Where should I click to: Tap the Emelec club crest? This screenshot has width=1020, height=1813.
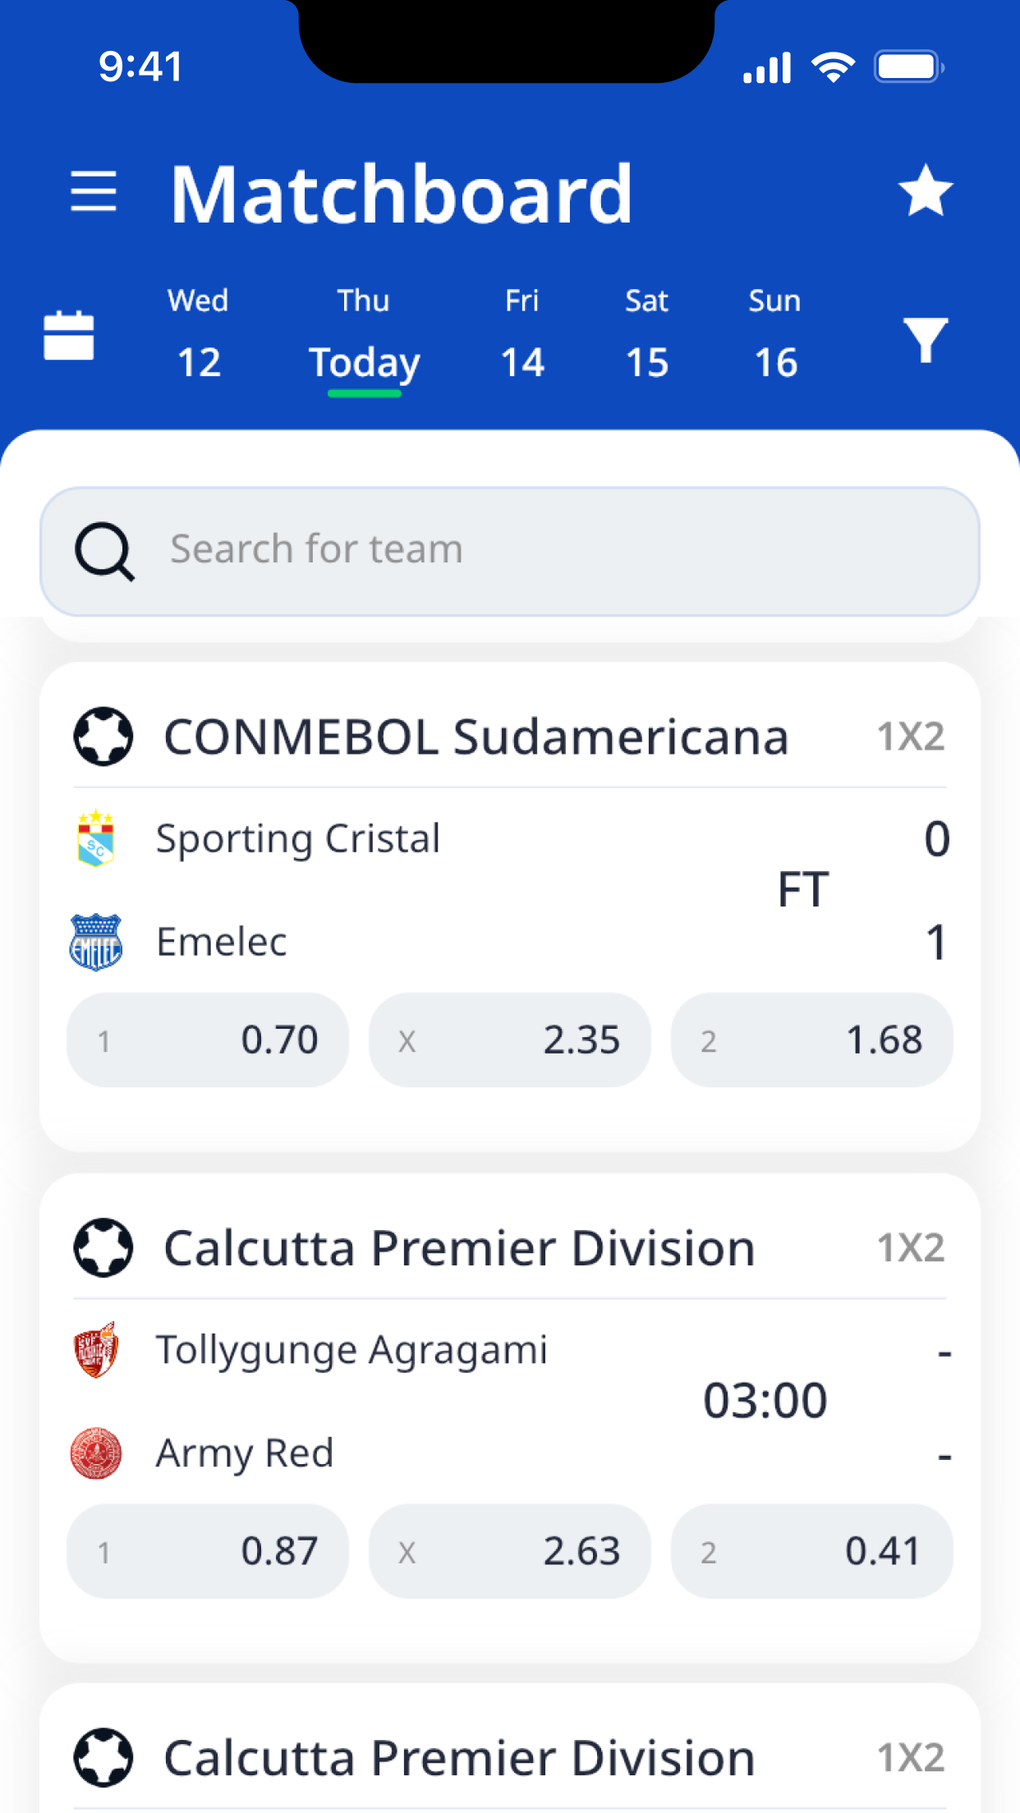point(96,942)
